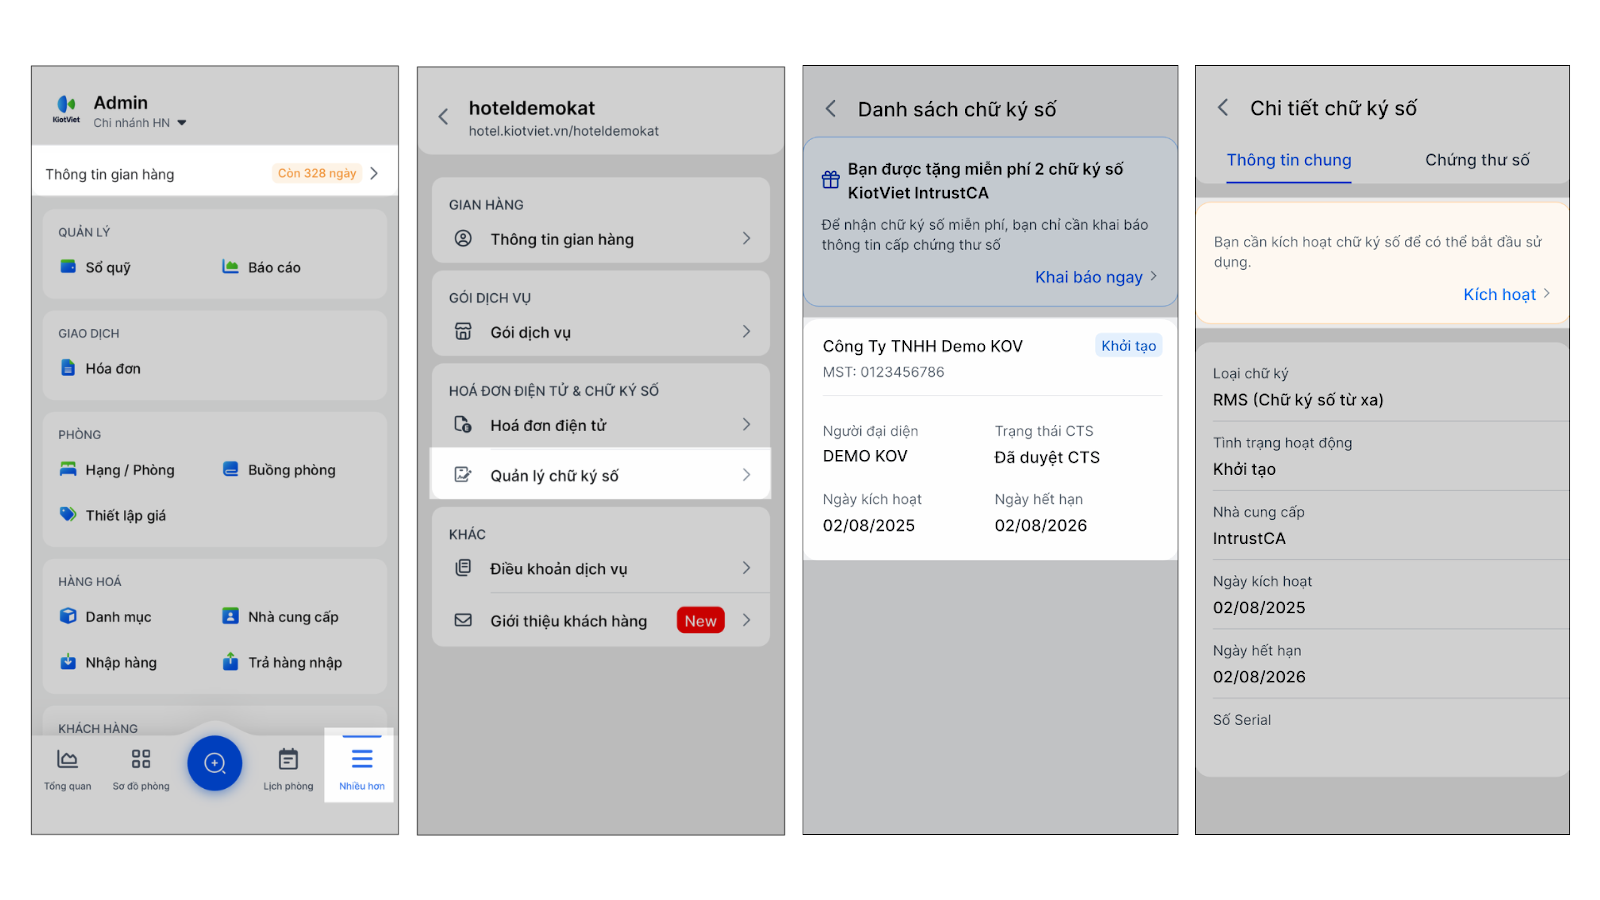Open the Nhà cung cấp supplier icon
This screenshot has width=1600, height=900.
(230, 617)
